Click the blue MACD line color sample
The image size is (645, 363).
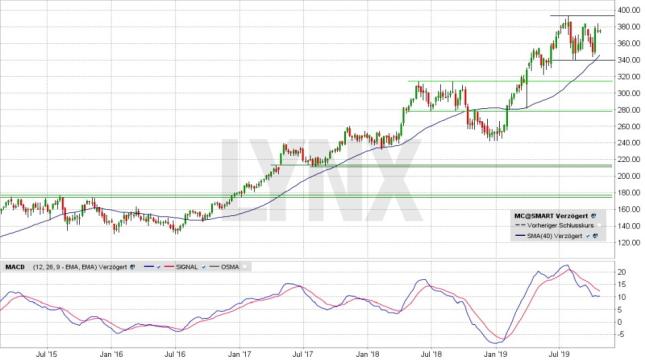coord(149,267)
